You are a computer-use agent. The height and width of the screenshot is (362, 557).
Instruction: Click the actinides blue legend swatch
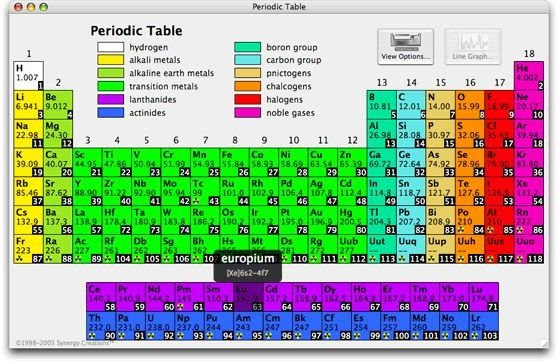pos(110,113)
